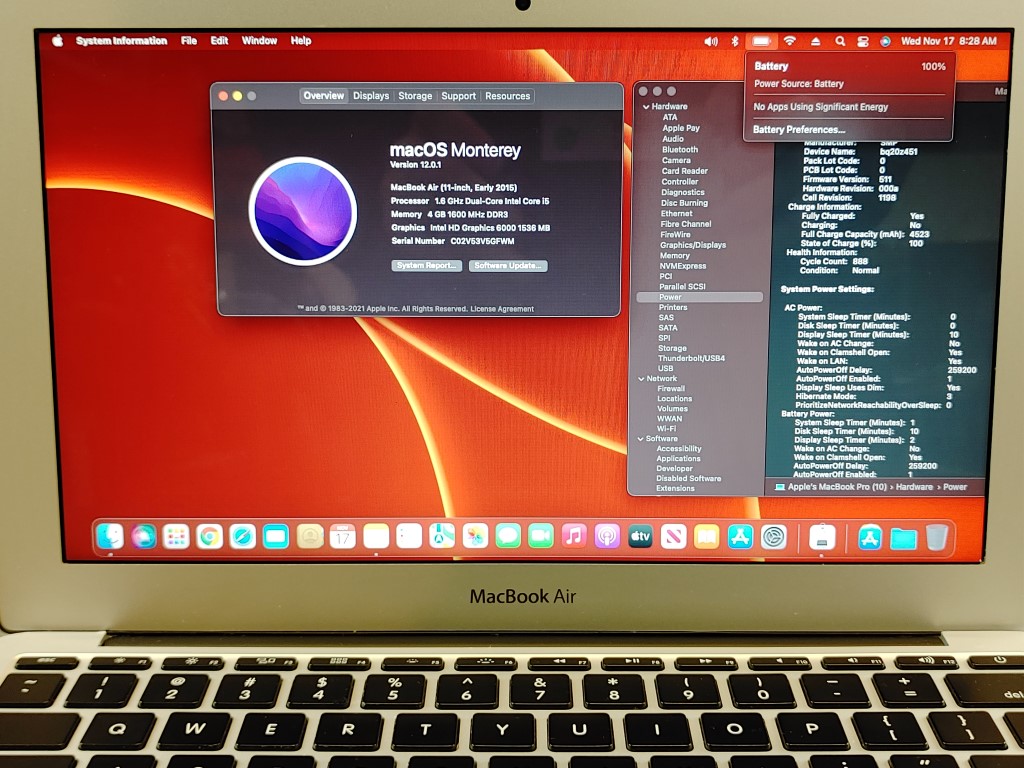The image size is (1024, 768).
Task: Open the Calendar app in the Dock
Action: [x=342, y=537]
